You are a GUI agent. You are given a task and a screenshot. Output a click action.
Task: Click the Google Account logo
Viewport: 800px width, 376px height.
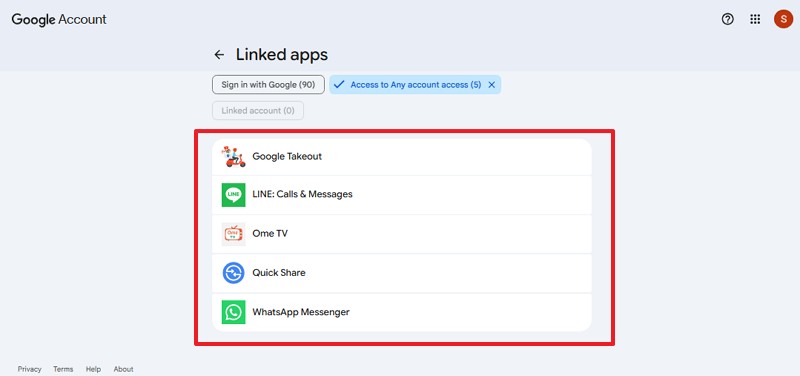pos(59,20)
